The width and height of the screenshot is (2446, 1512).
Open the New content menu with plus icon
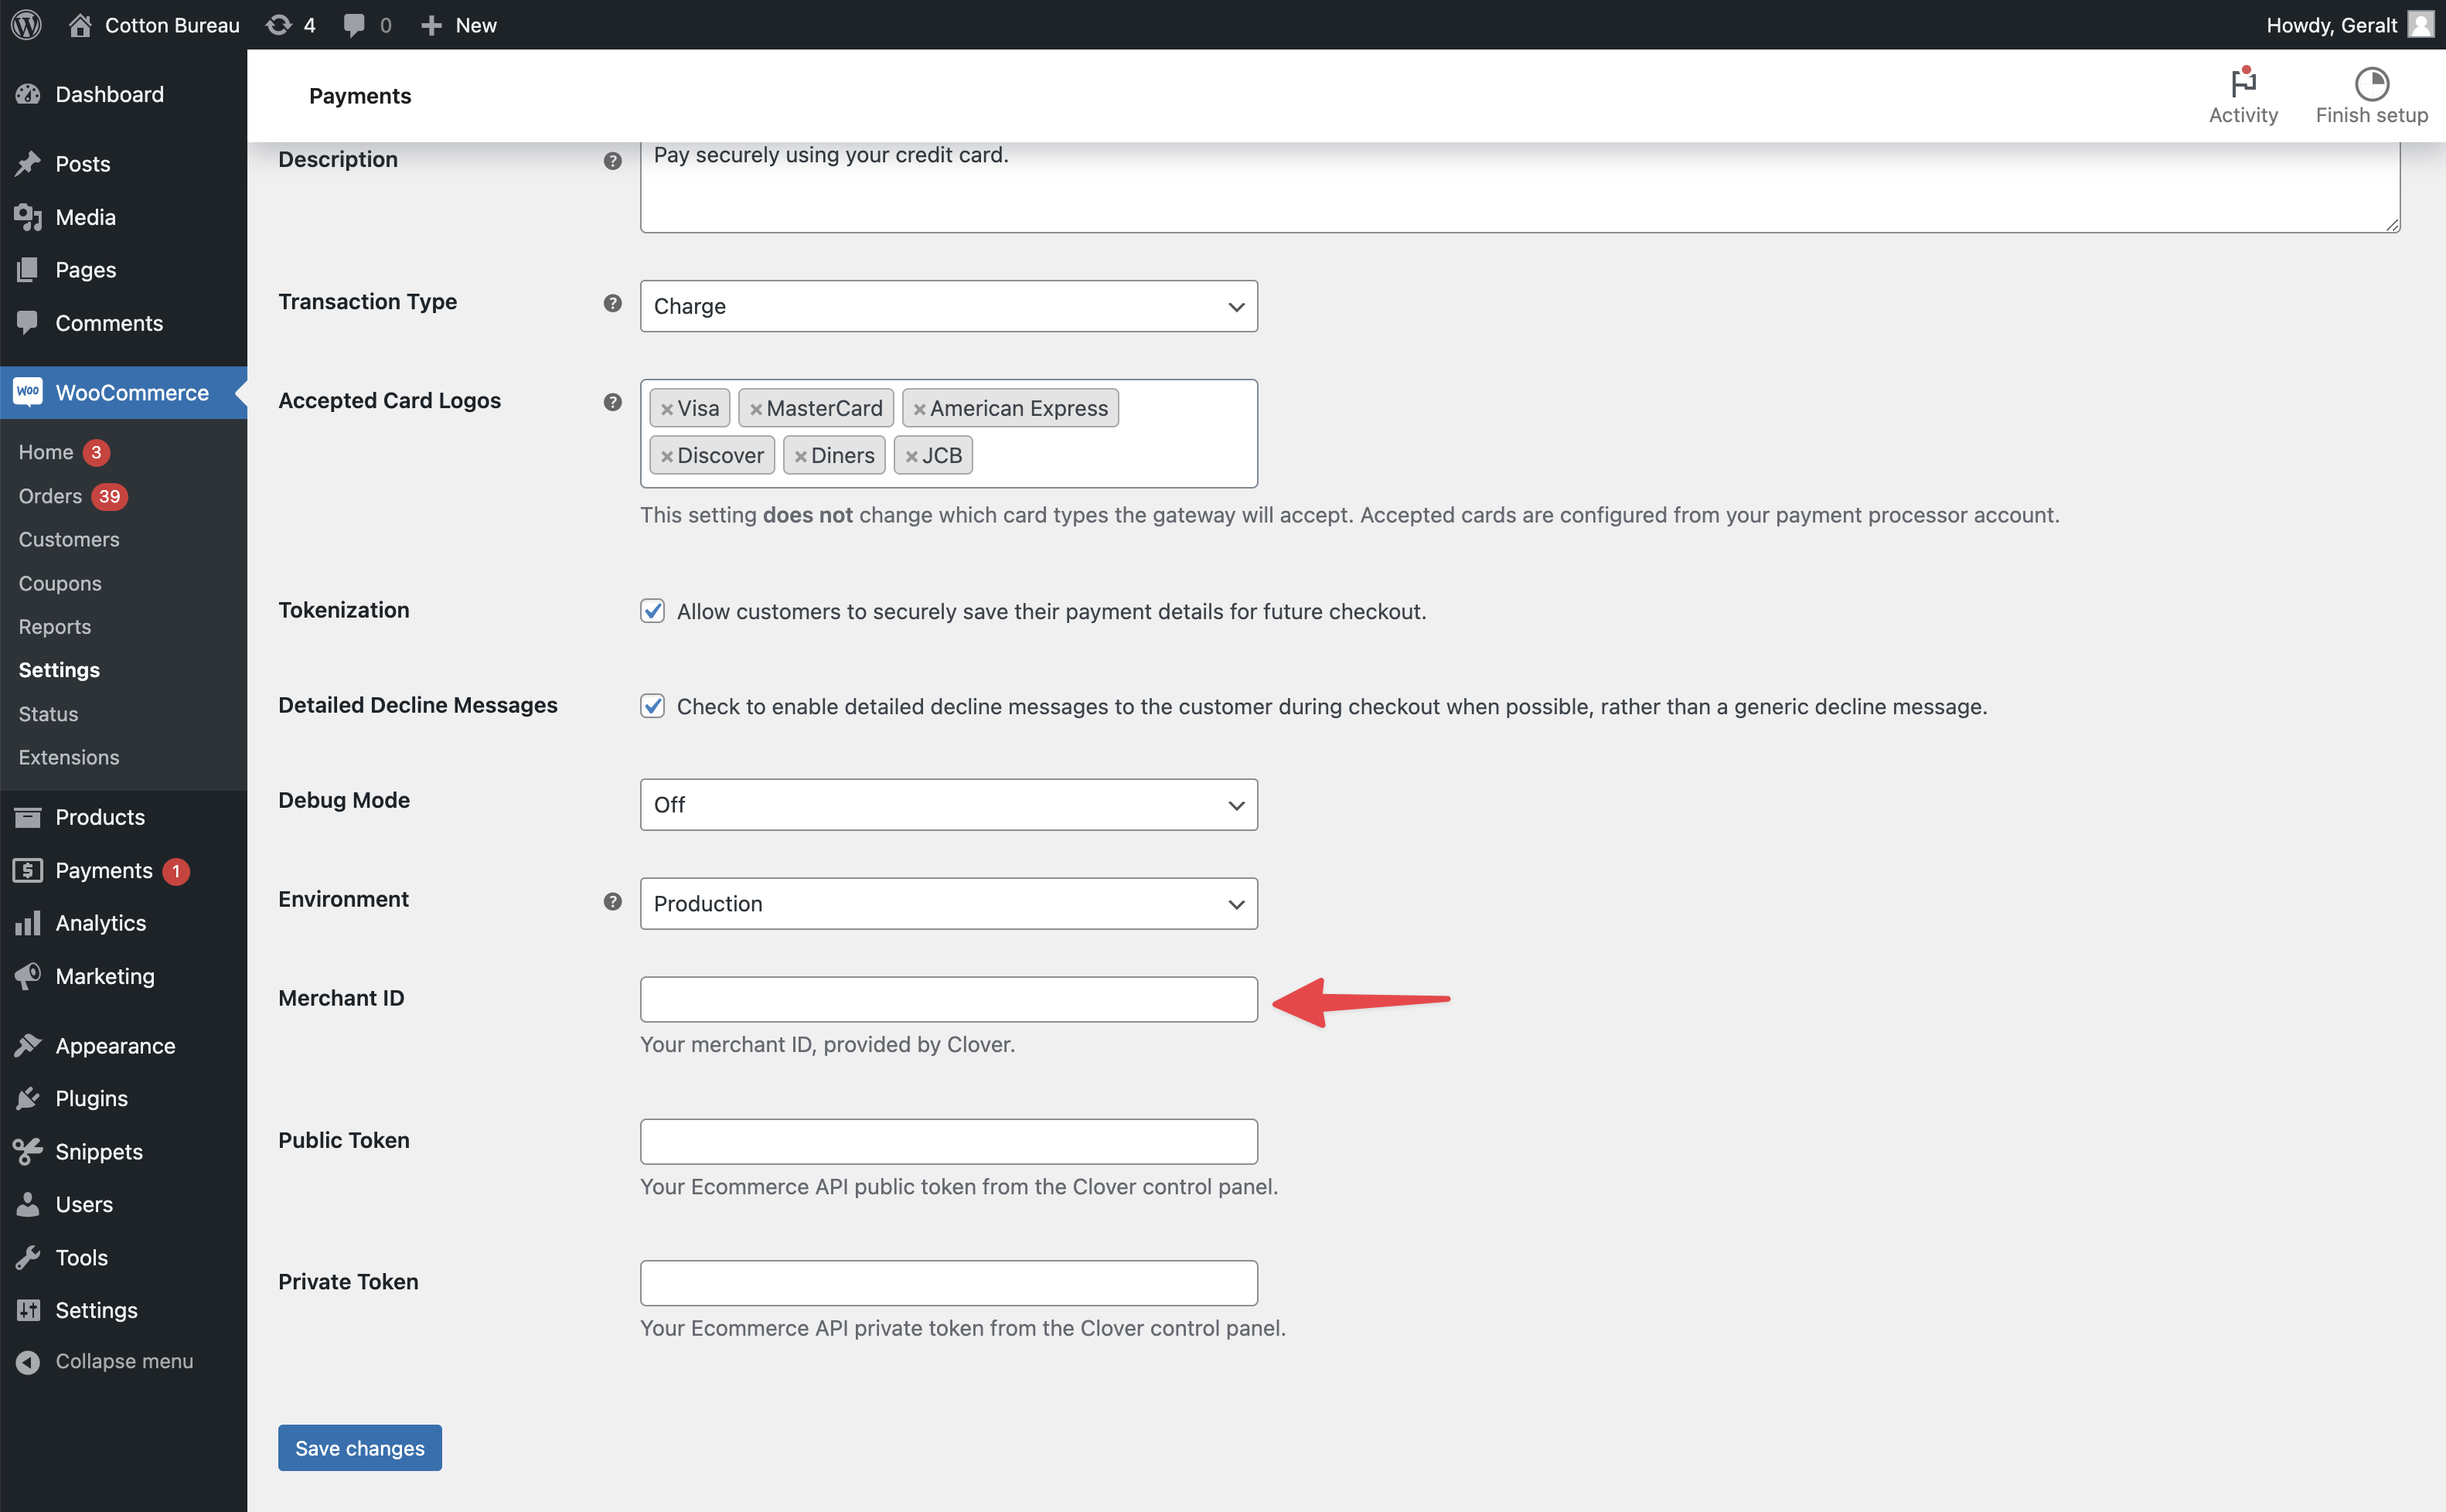point(431,24)
